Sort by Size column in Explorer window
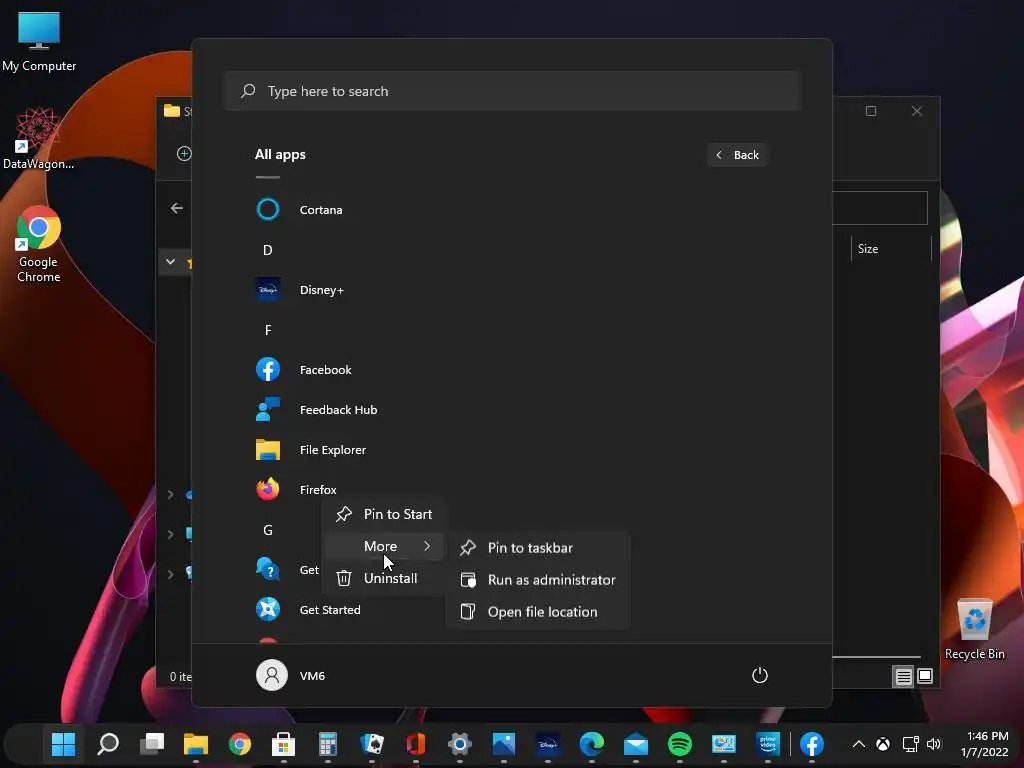The height and width of the screenshot is (768, 1024). click(x=868, y=249)
